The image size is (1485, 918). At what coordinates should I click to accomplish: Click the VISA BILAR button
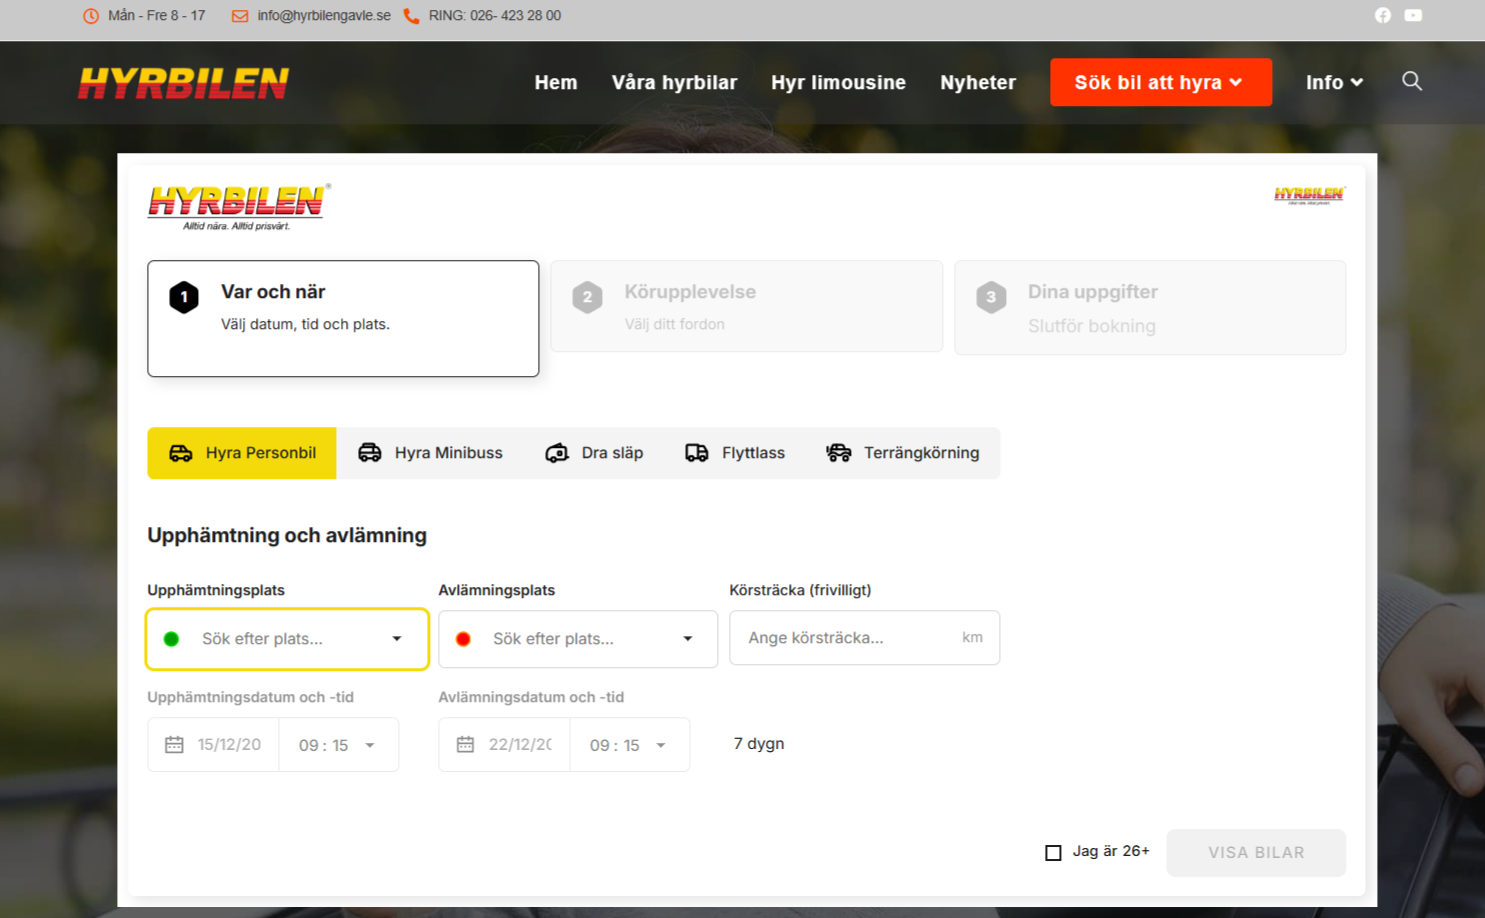point(1256,852)
